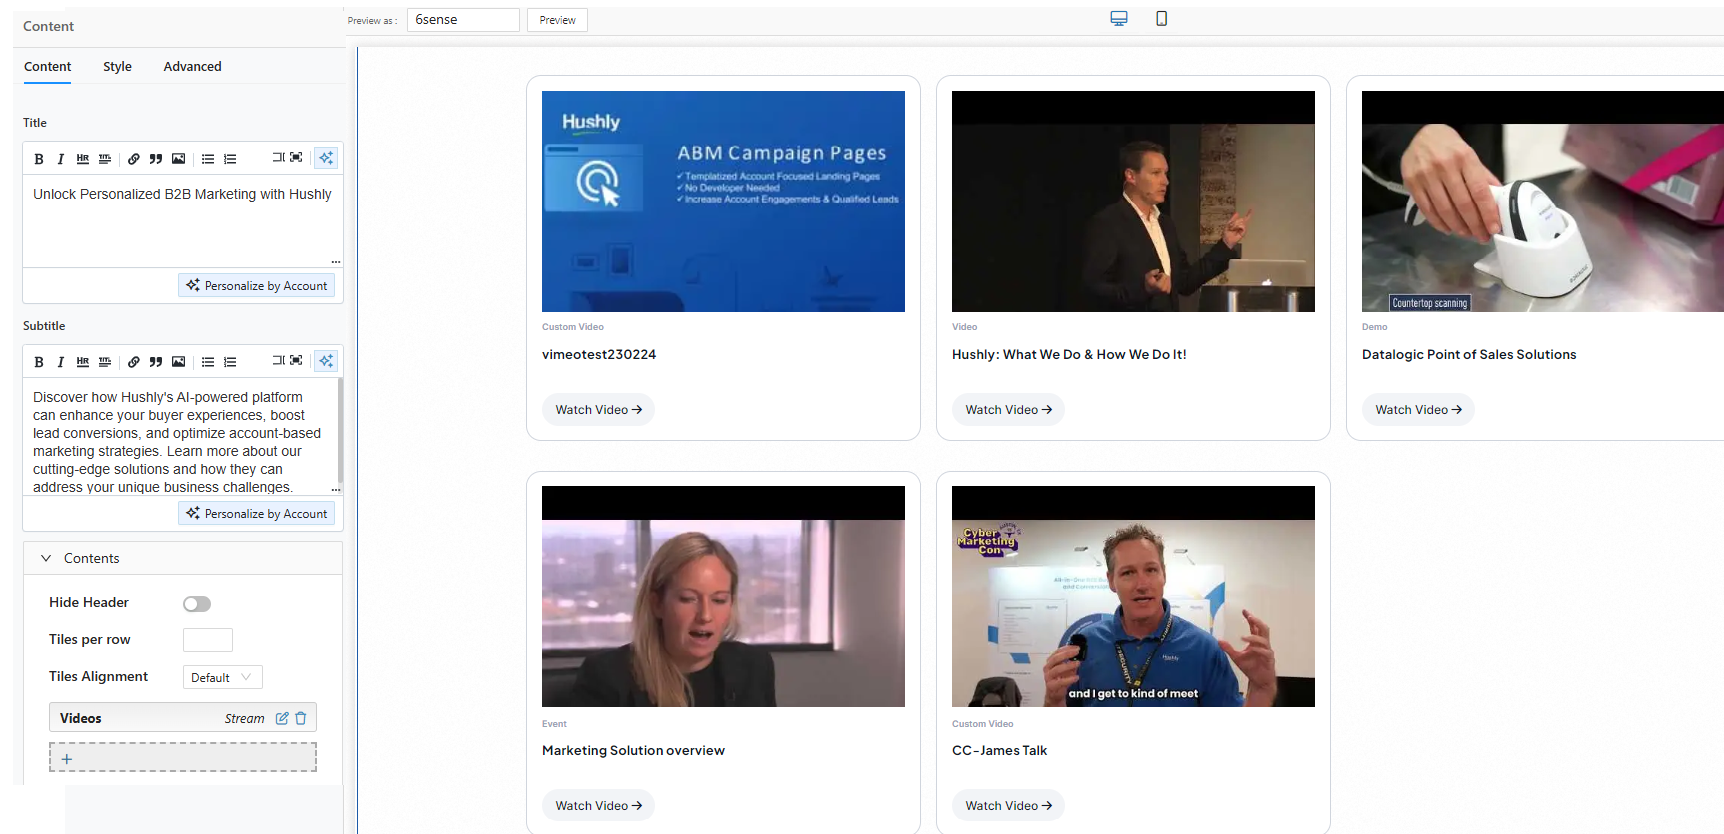Toggle the Hide Header switch
Viewport: 1724px width, 834px height.
point(197,604)
